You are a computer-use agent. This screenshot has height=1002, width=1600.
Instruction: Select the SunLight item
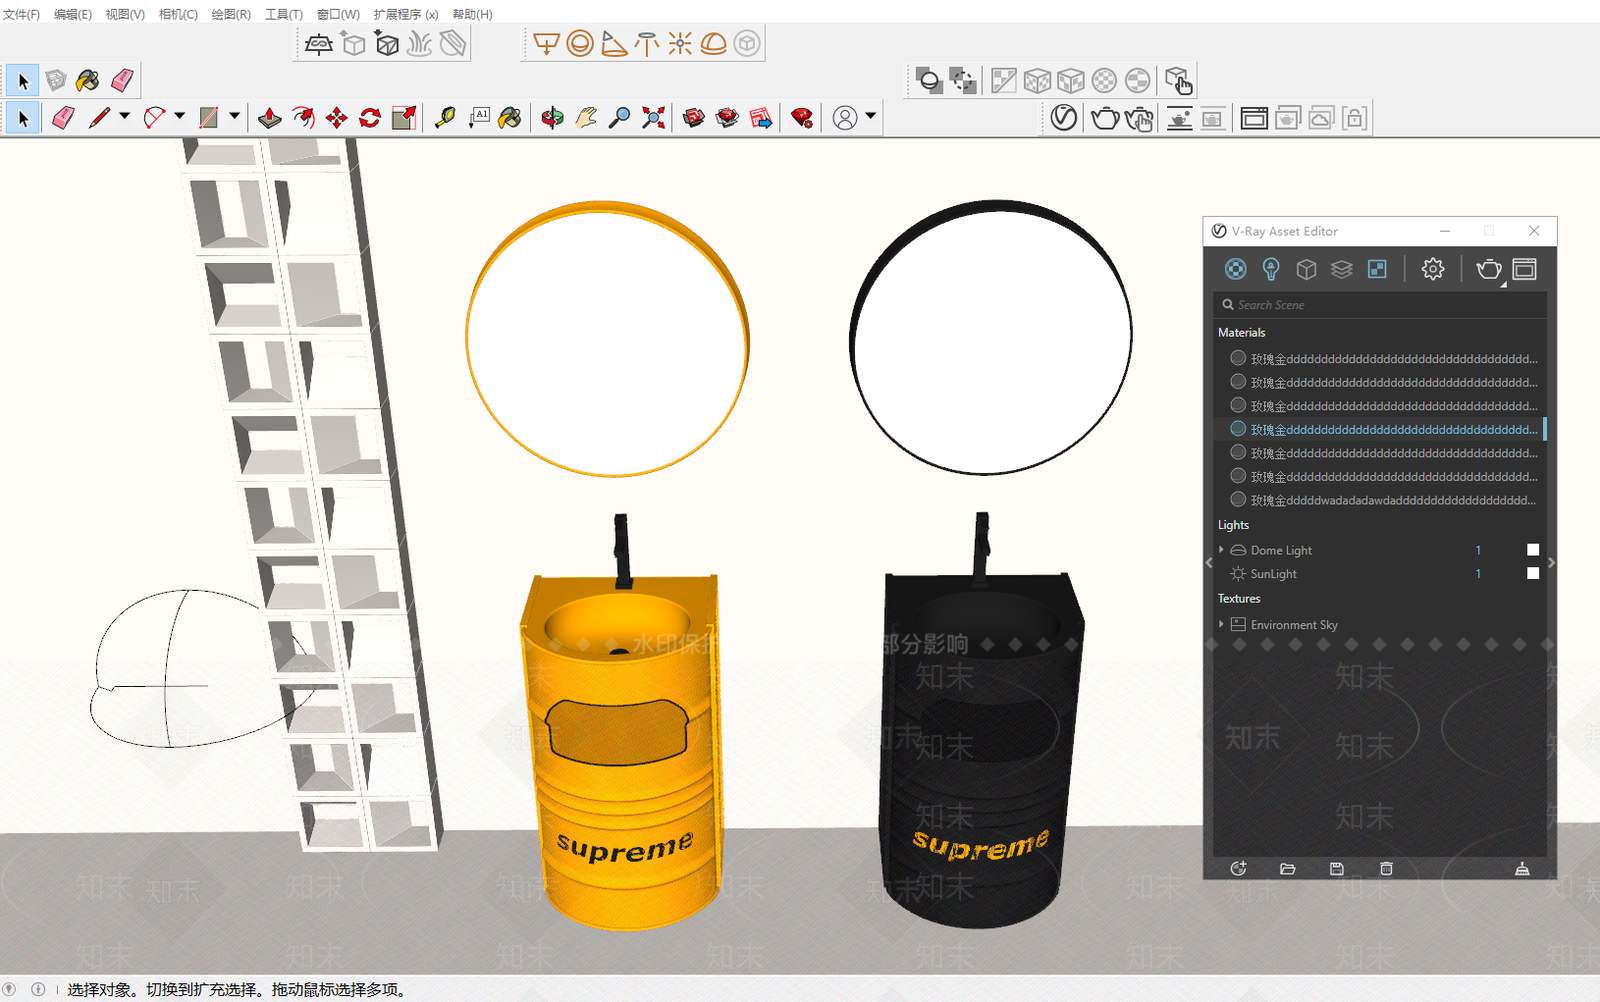(1273, 574)
